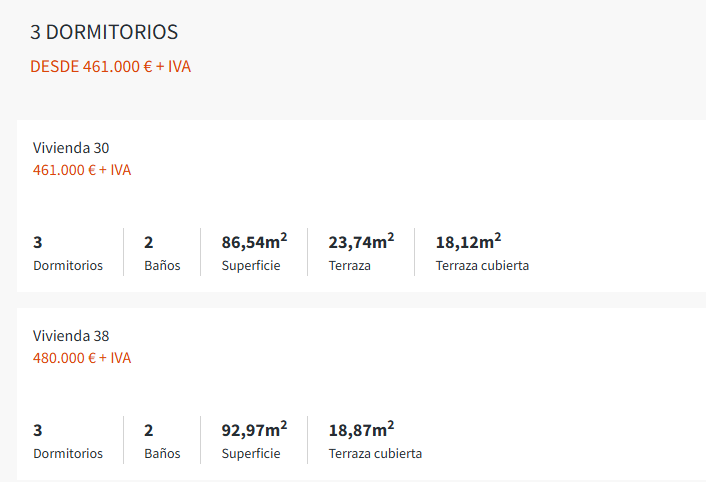Select the 23,74m² terrace value
Viewport: 706px width, 482px height.
click(x=361, y=242)
